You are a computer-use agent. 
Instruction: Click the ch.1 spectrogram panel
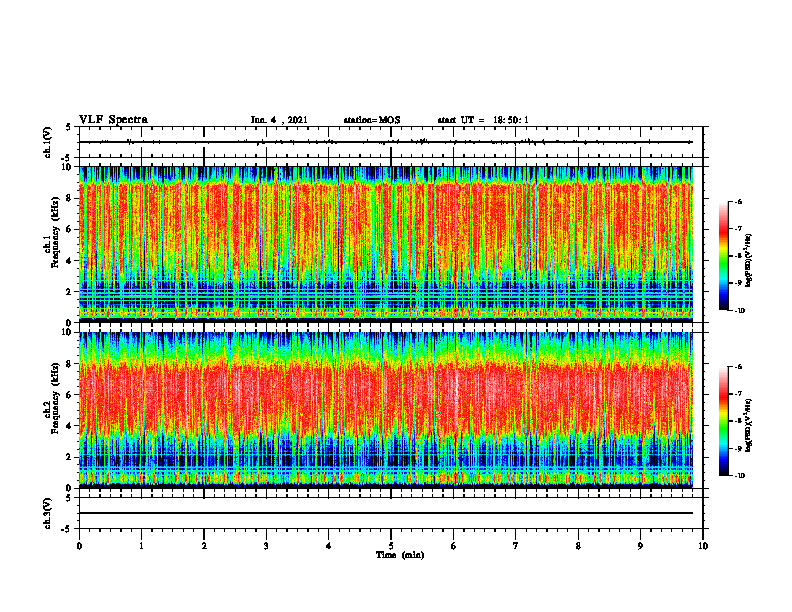tap(386, 244)
